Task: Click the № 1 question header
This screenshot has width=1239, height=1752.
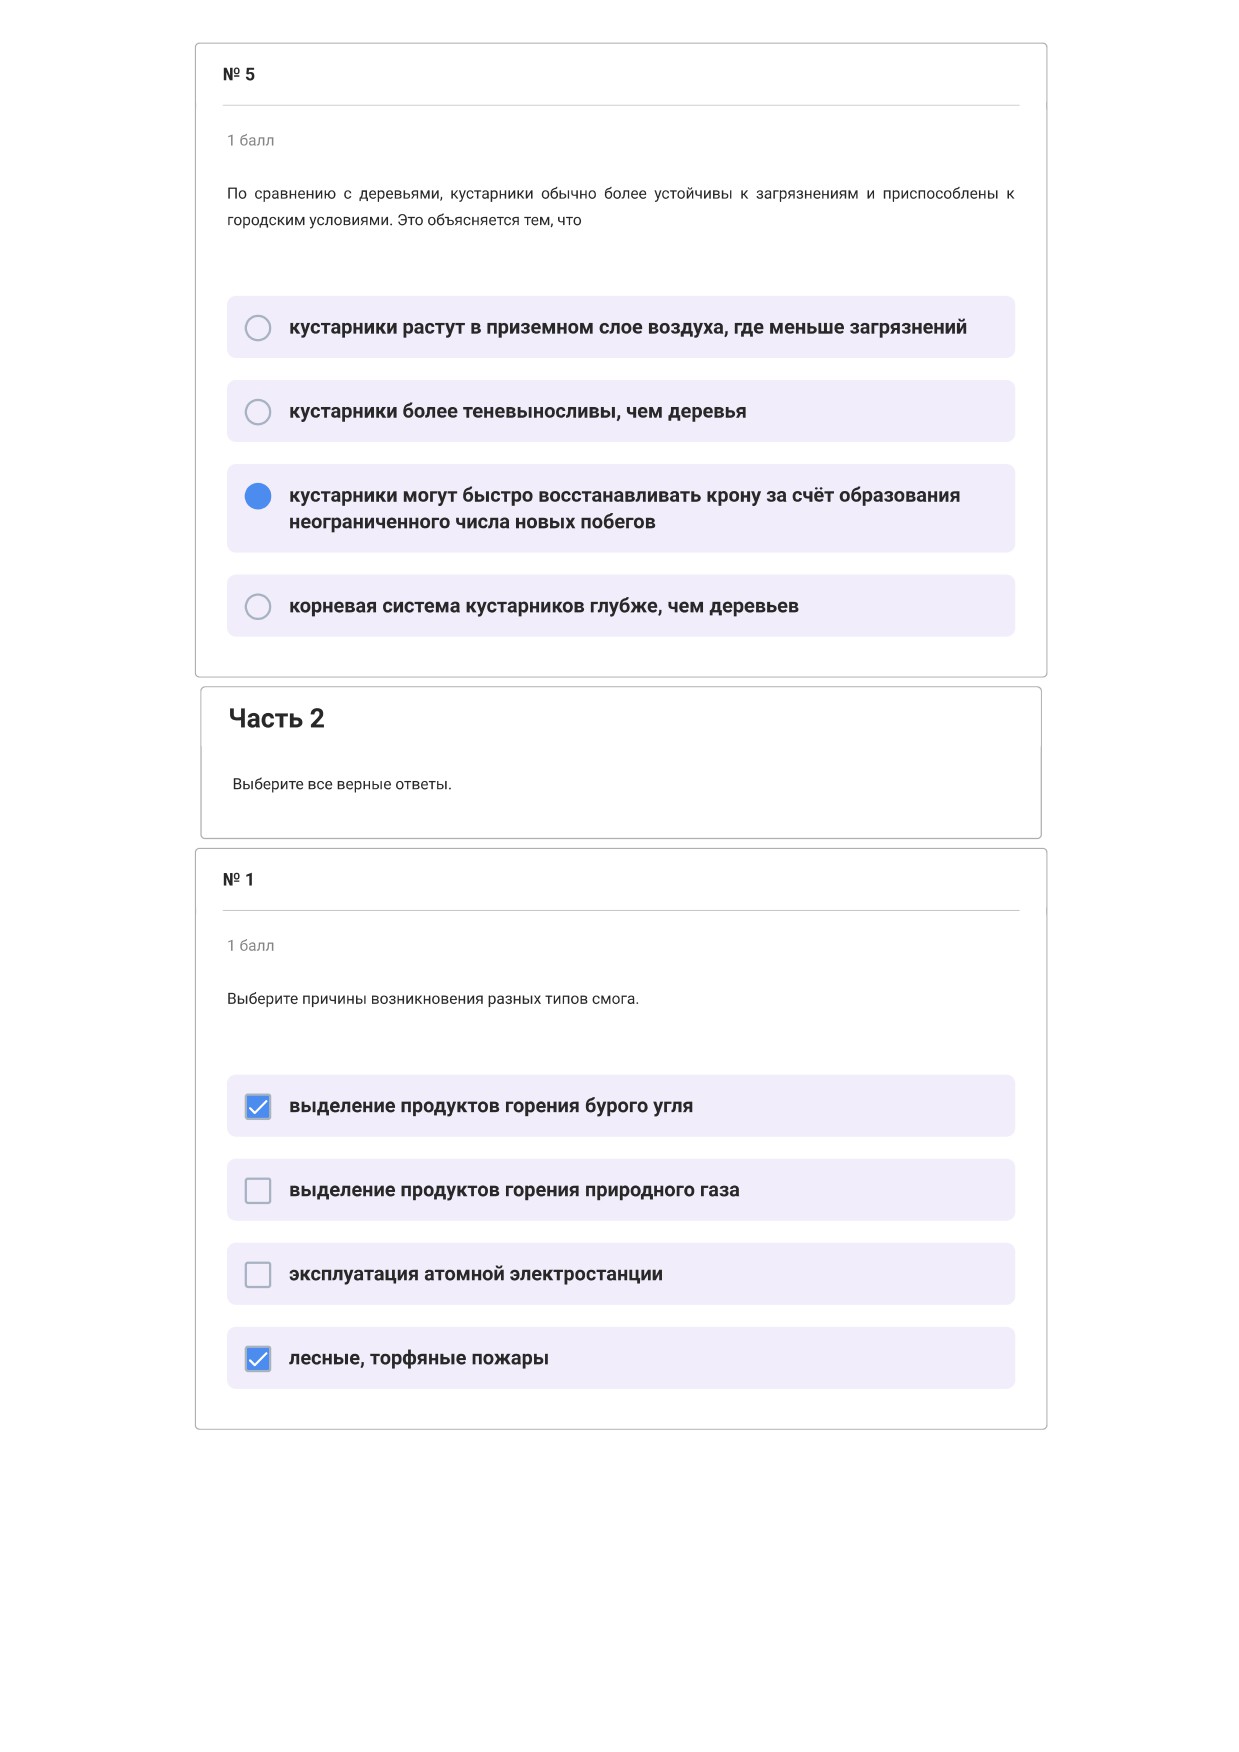Action: [x=239, y=880]
